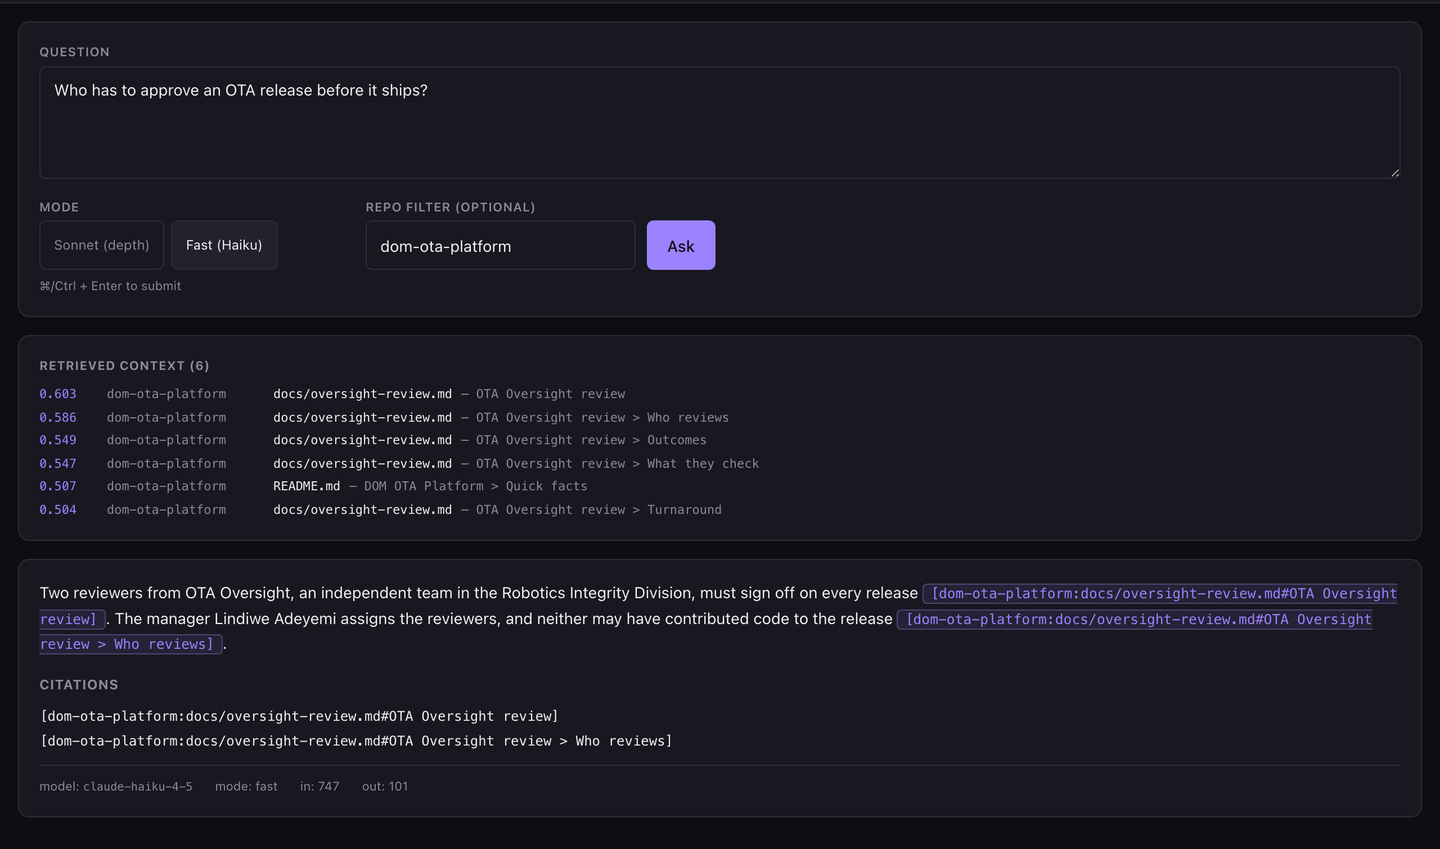
Task: Grab the textarea resize handle corner
Action: click(1394, 173)
